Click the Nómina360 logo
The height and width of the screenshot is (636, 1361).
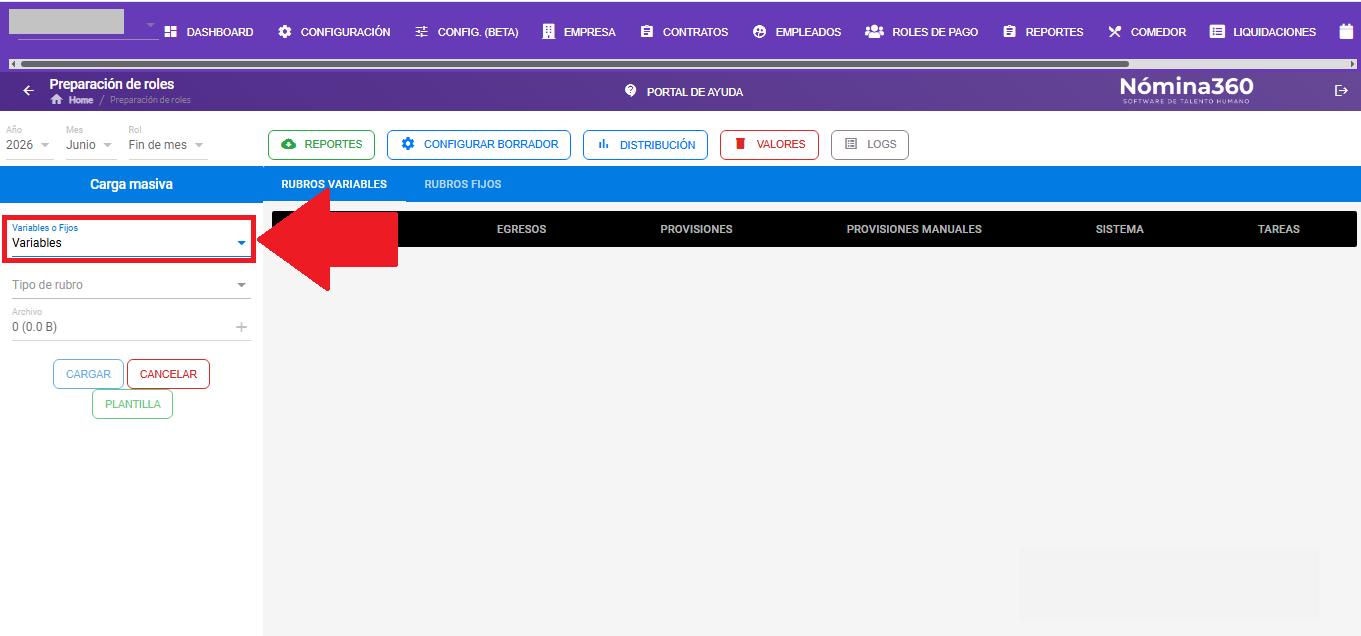tap(1186, 90)
